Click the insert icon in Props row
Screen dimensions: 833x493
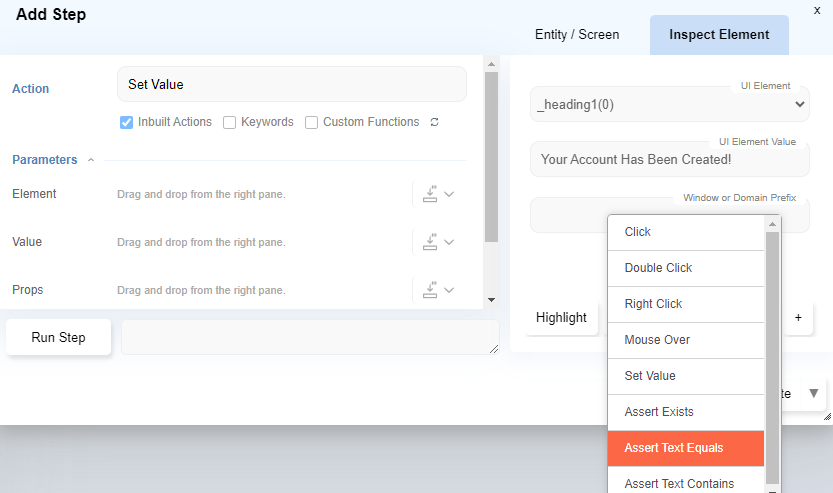[430, 290]
